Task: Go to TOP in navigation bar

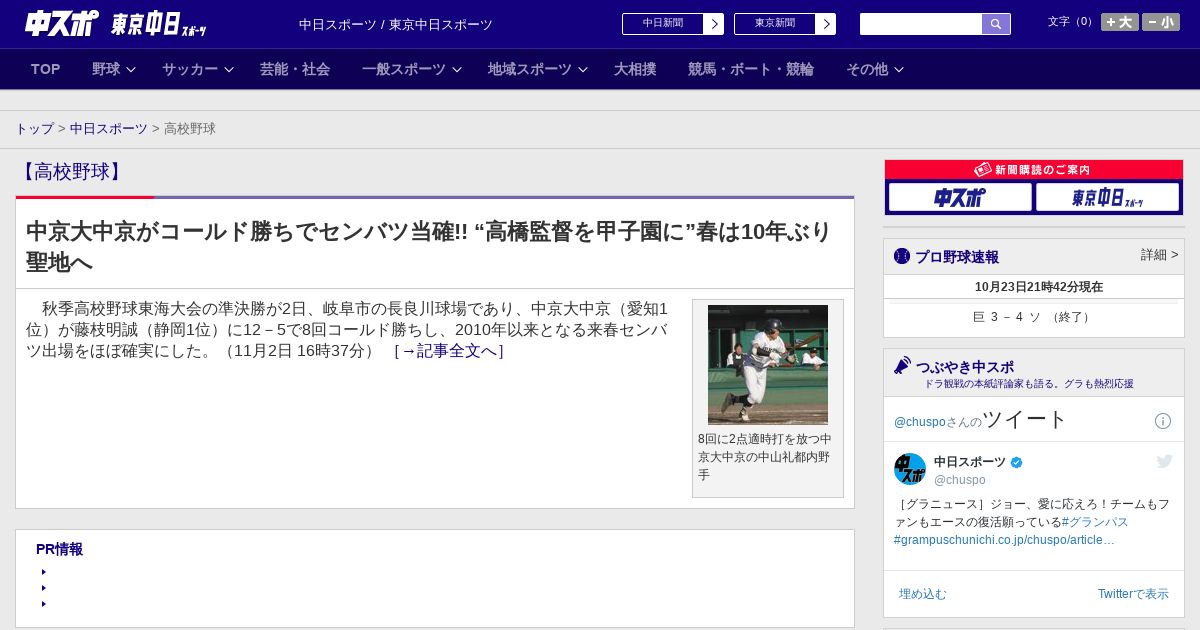Action: pyautogui.click(x=46, y=69)
